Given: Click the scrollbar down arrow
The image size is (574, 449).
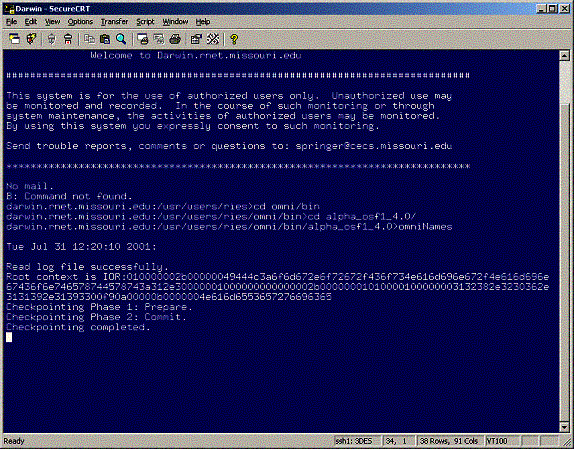Looking at the screenshot, I should click(x=564, y=427).
